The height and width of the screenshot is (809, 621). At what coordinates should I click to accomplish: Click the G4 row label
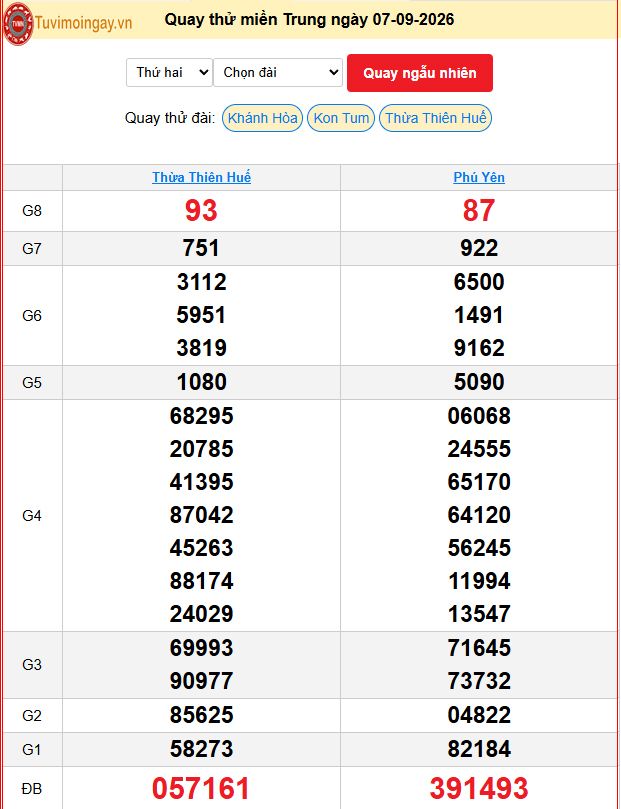32,515
